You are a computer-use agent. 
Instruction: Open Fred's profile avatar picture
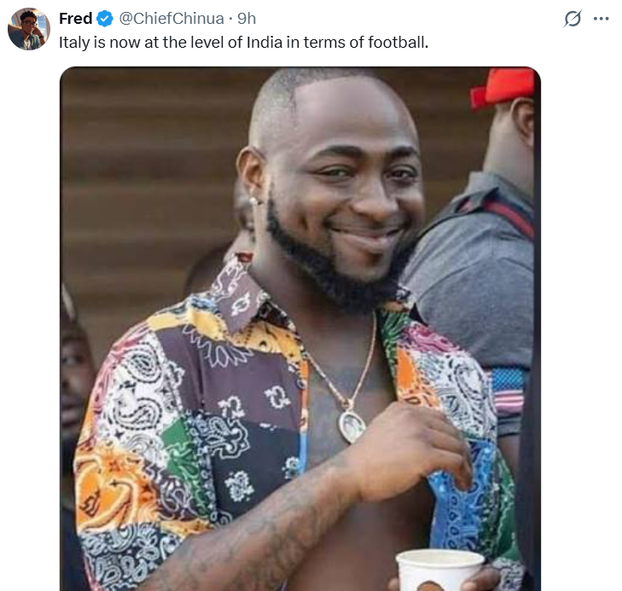click(29, 29)
